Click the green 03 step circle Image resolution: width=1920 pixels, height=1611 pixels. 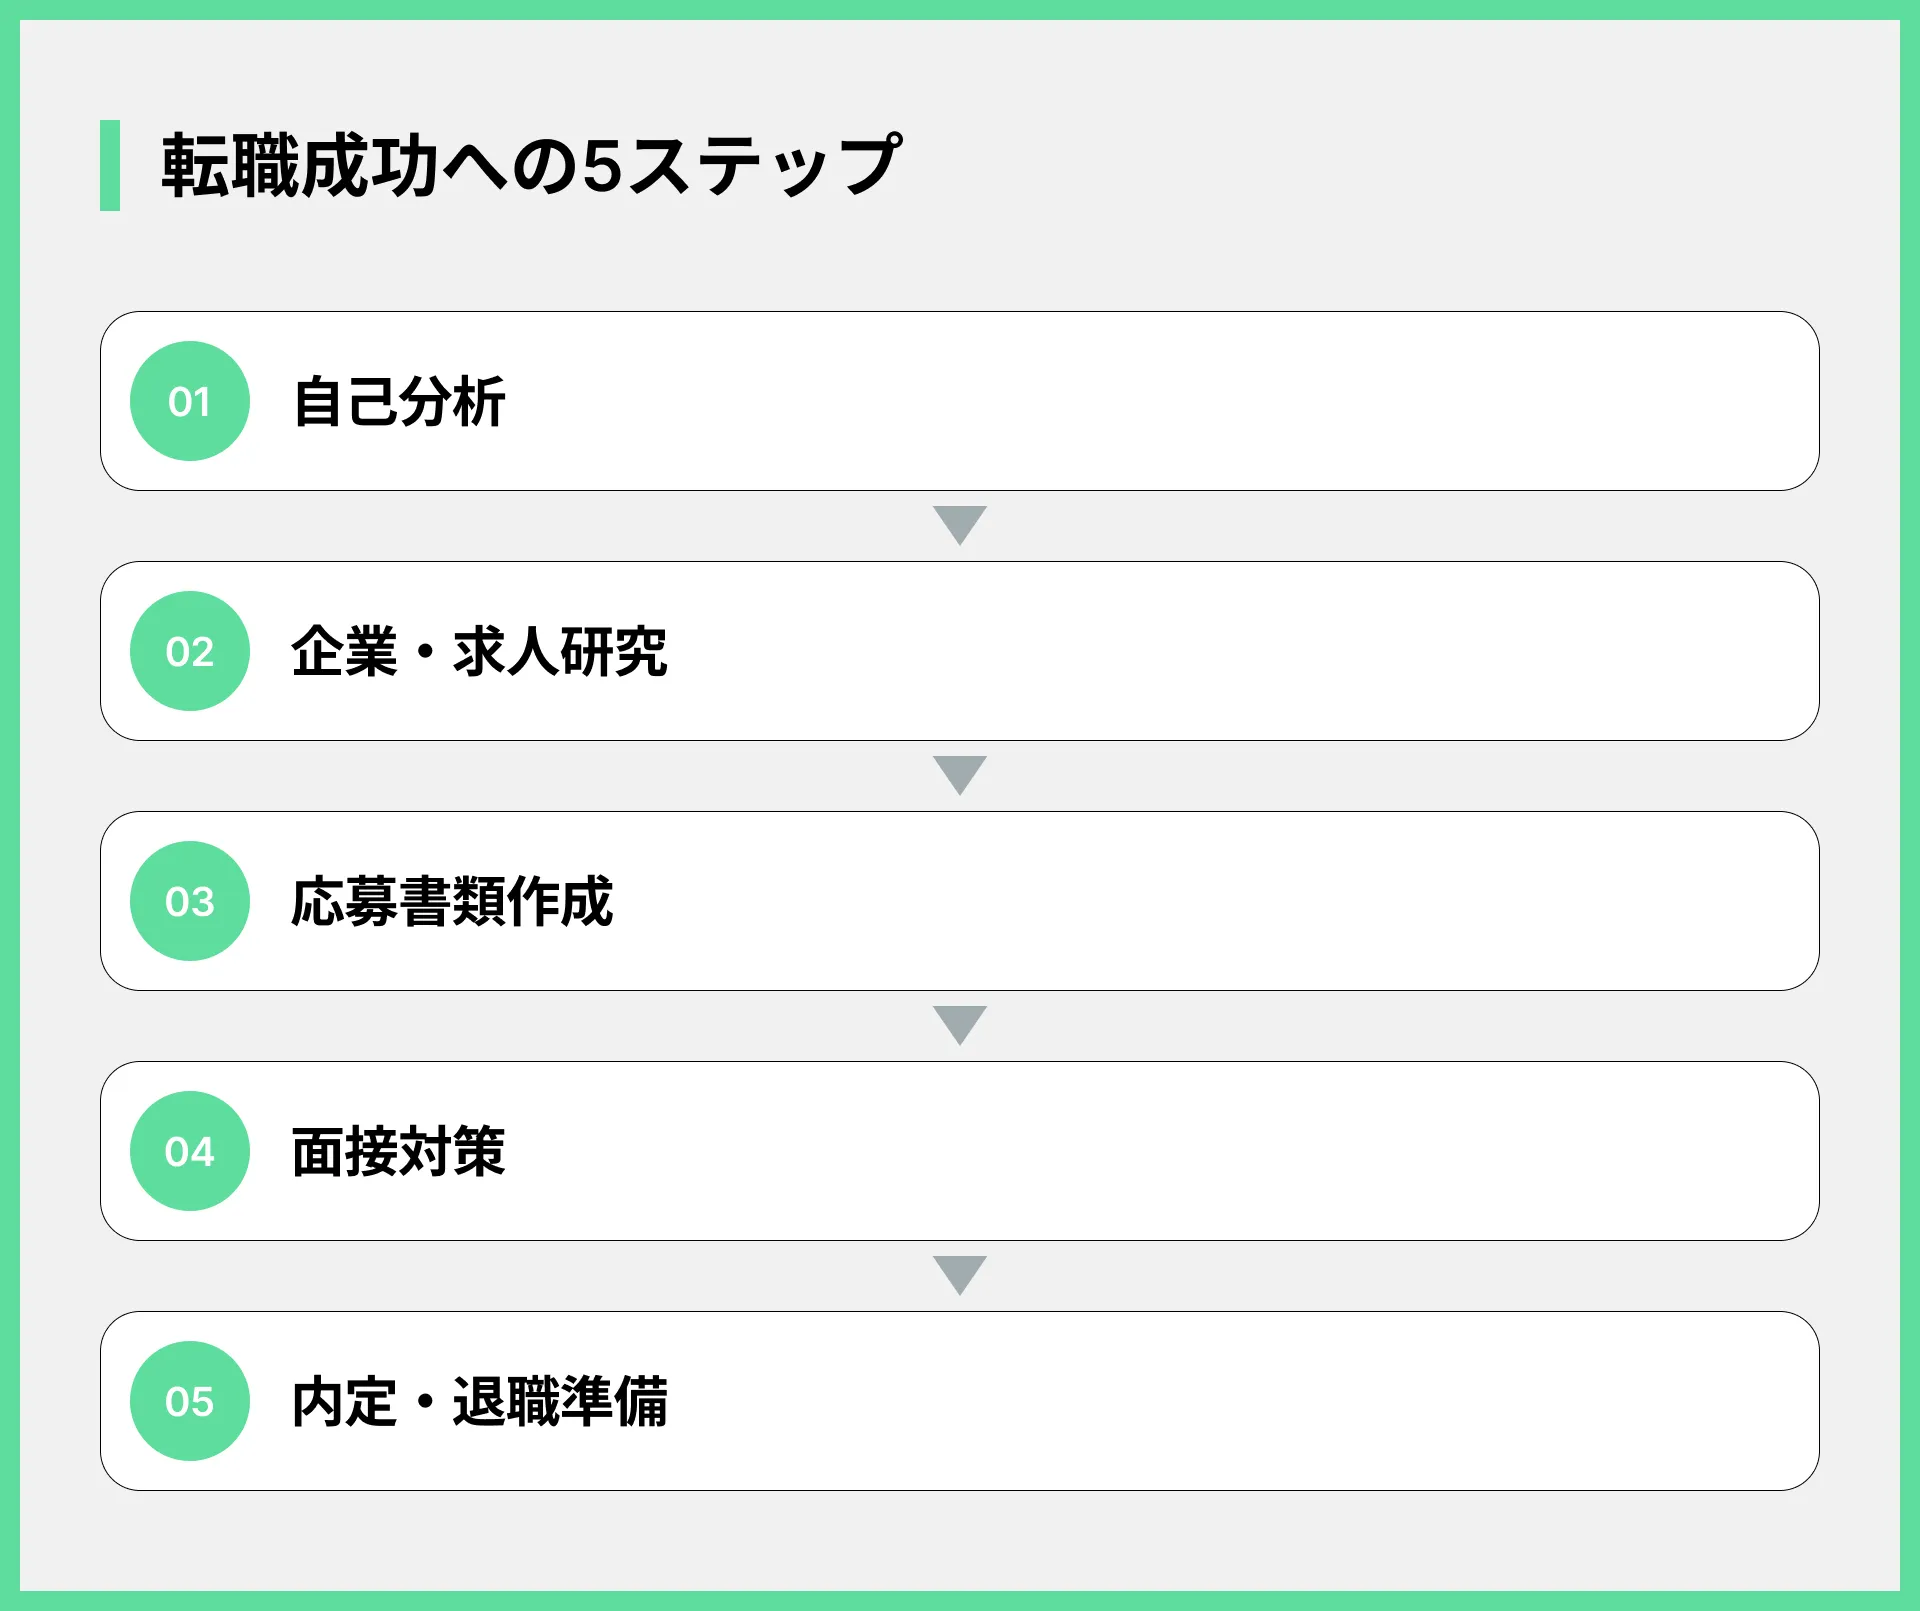point(190,901)
